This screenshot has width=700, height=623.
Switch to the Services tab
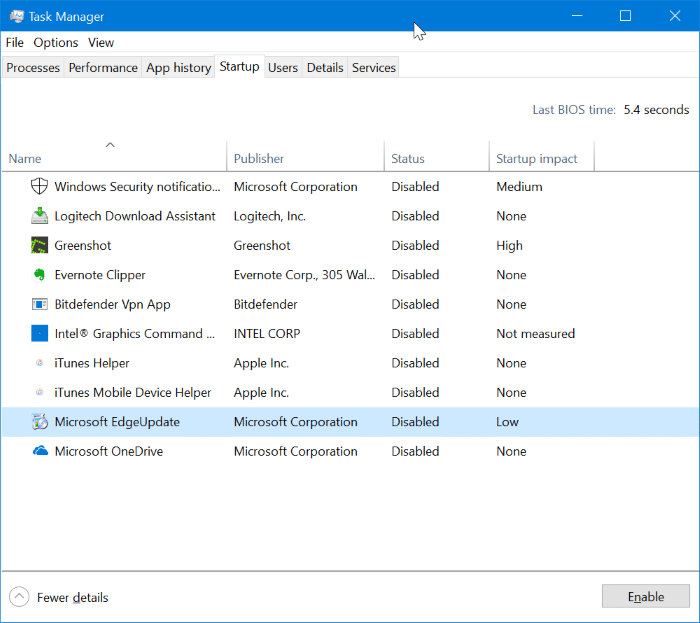point(373,67)
